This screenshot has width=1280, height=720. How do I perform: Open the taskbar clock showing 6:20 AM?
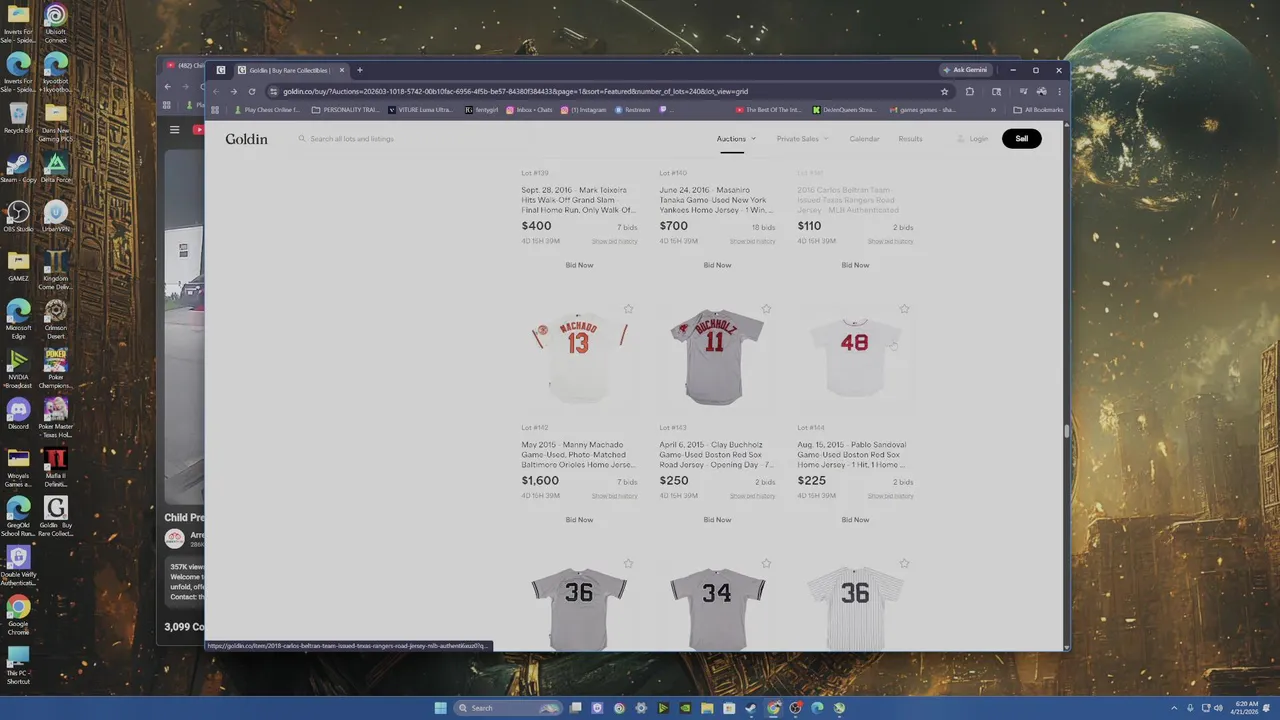pos(1246,708)
